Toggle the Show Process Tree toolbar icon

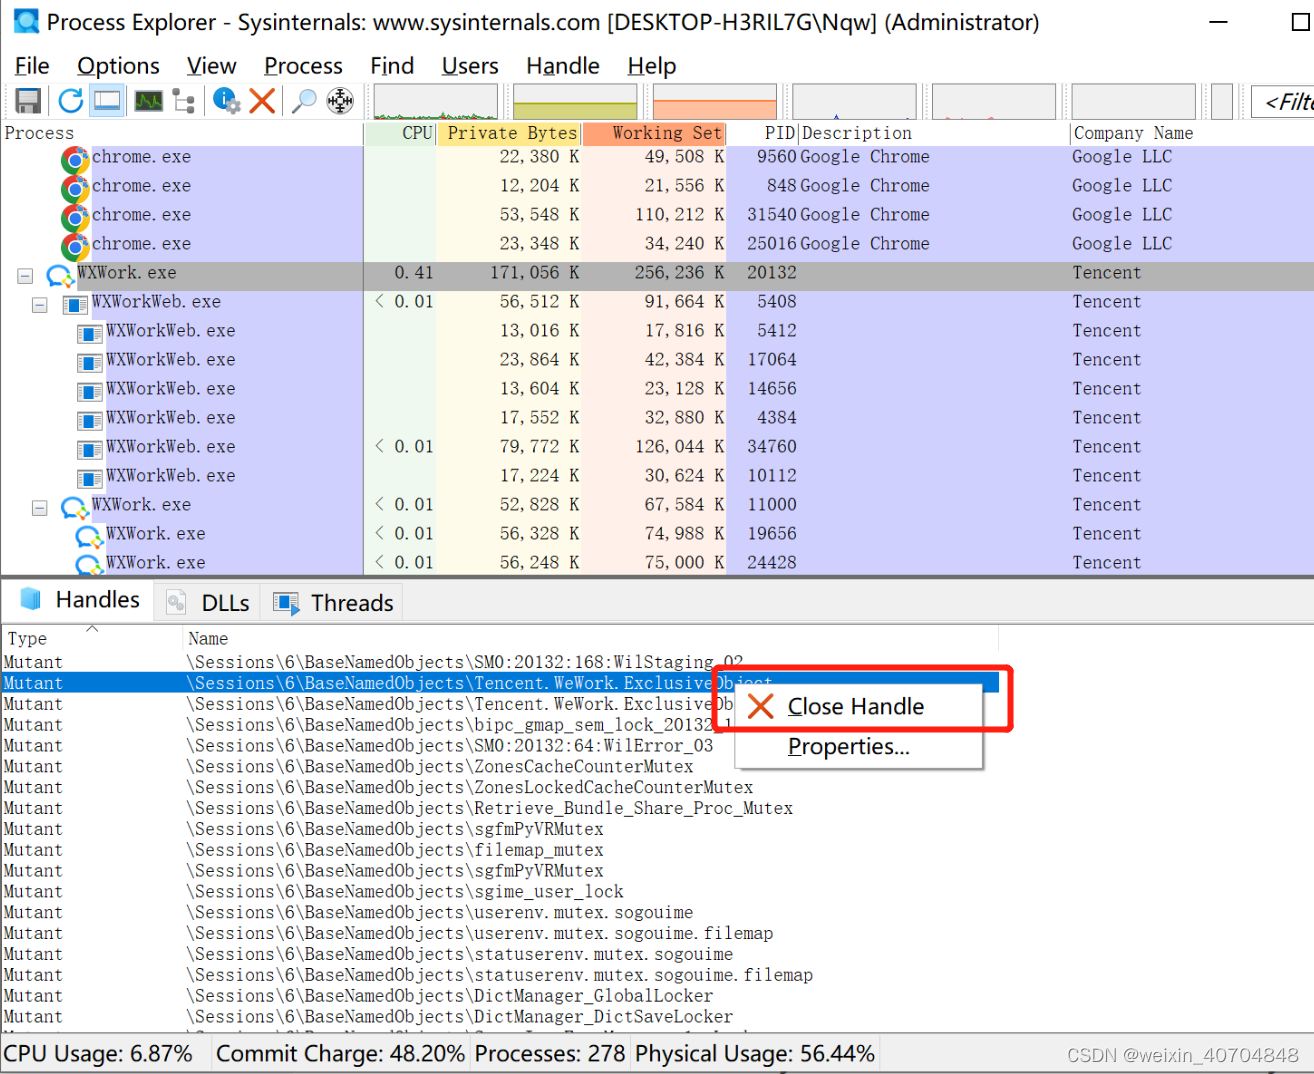click(183, 101)
